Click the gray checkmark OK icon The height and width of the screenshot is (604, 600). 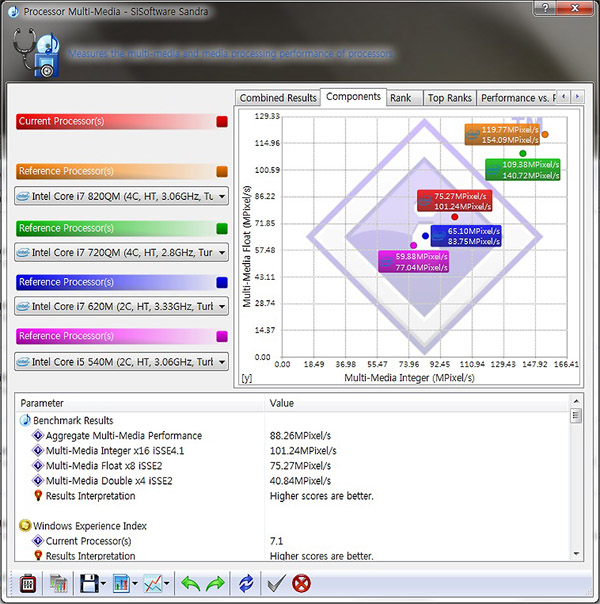tap(277, 584)
